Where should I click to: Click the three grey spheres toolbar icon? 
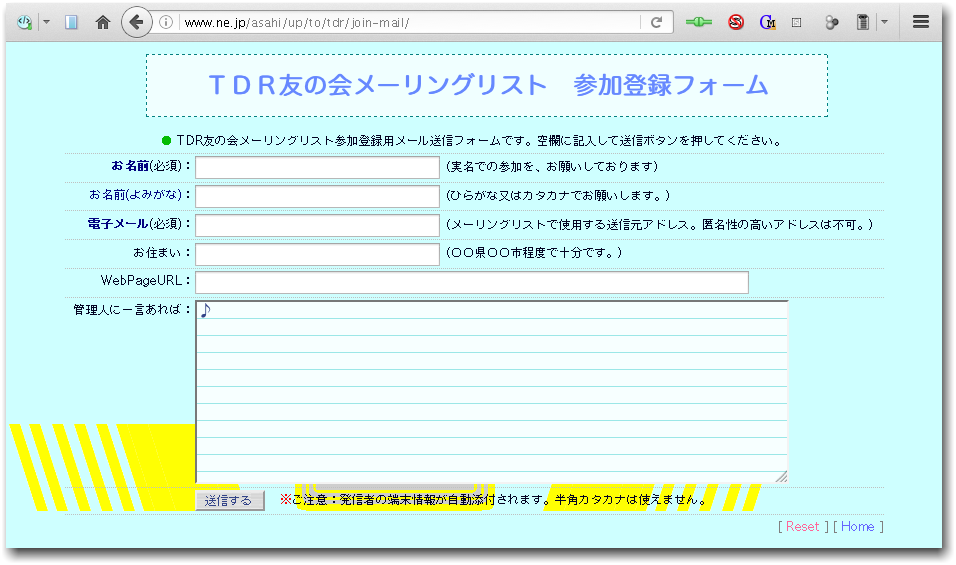click(x=830, y=22)
